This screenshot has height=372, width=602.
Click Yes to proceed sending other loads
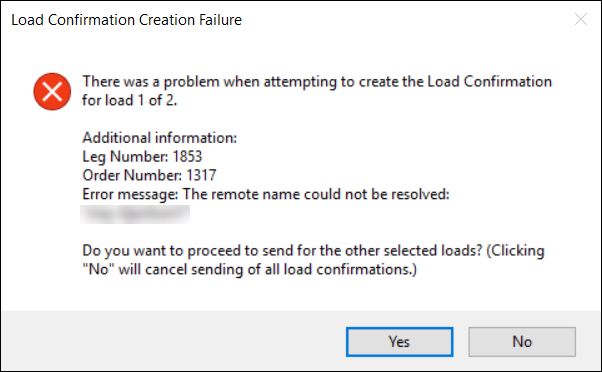pos(399,342)
